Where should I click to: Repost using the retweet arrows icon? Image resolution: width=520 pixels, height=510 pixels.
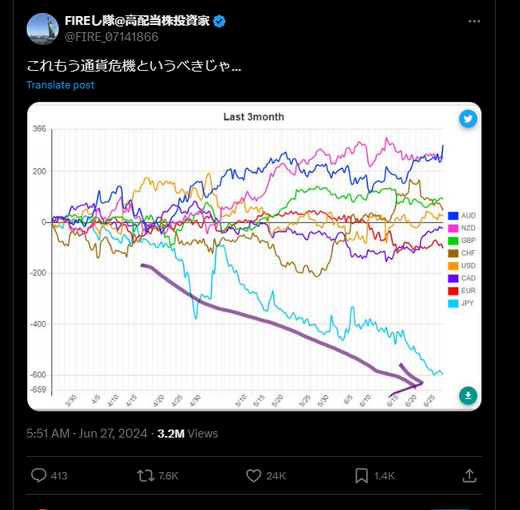coord(146,476)
